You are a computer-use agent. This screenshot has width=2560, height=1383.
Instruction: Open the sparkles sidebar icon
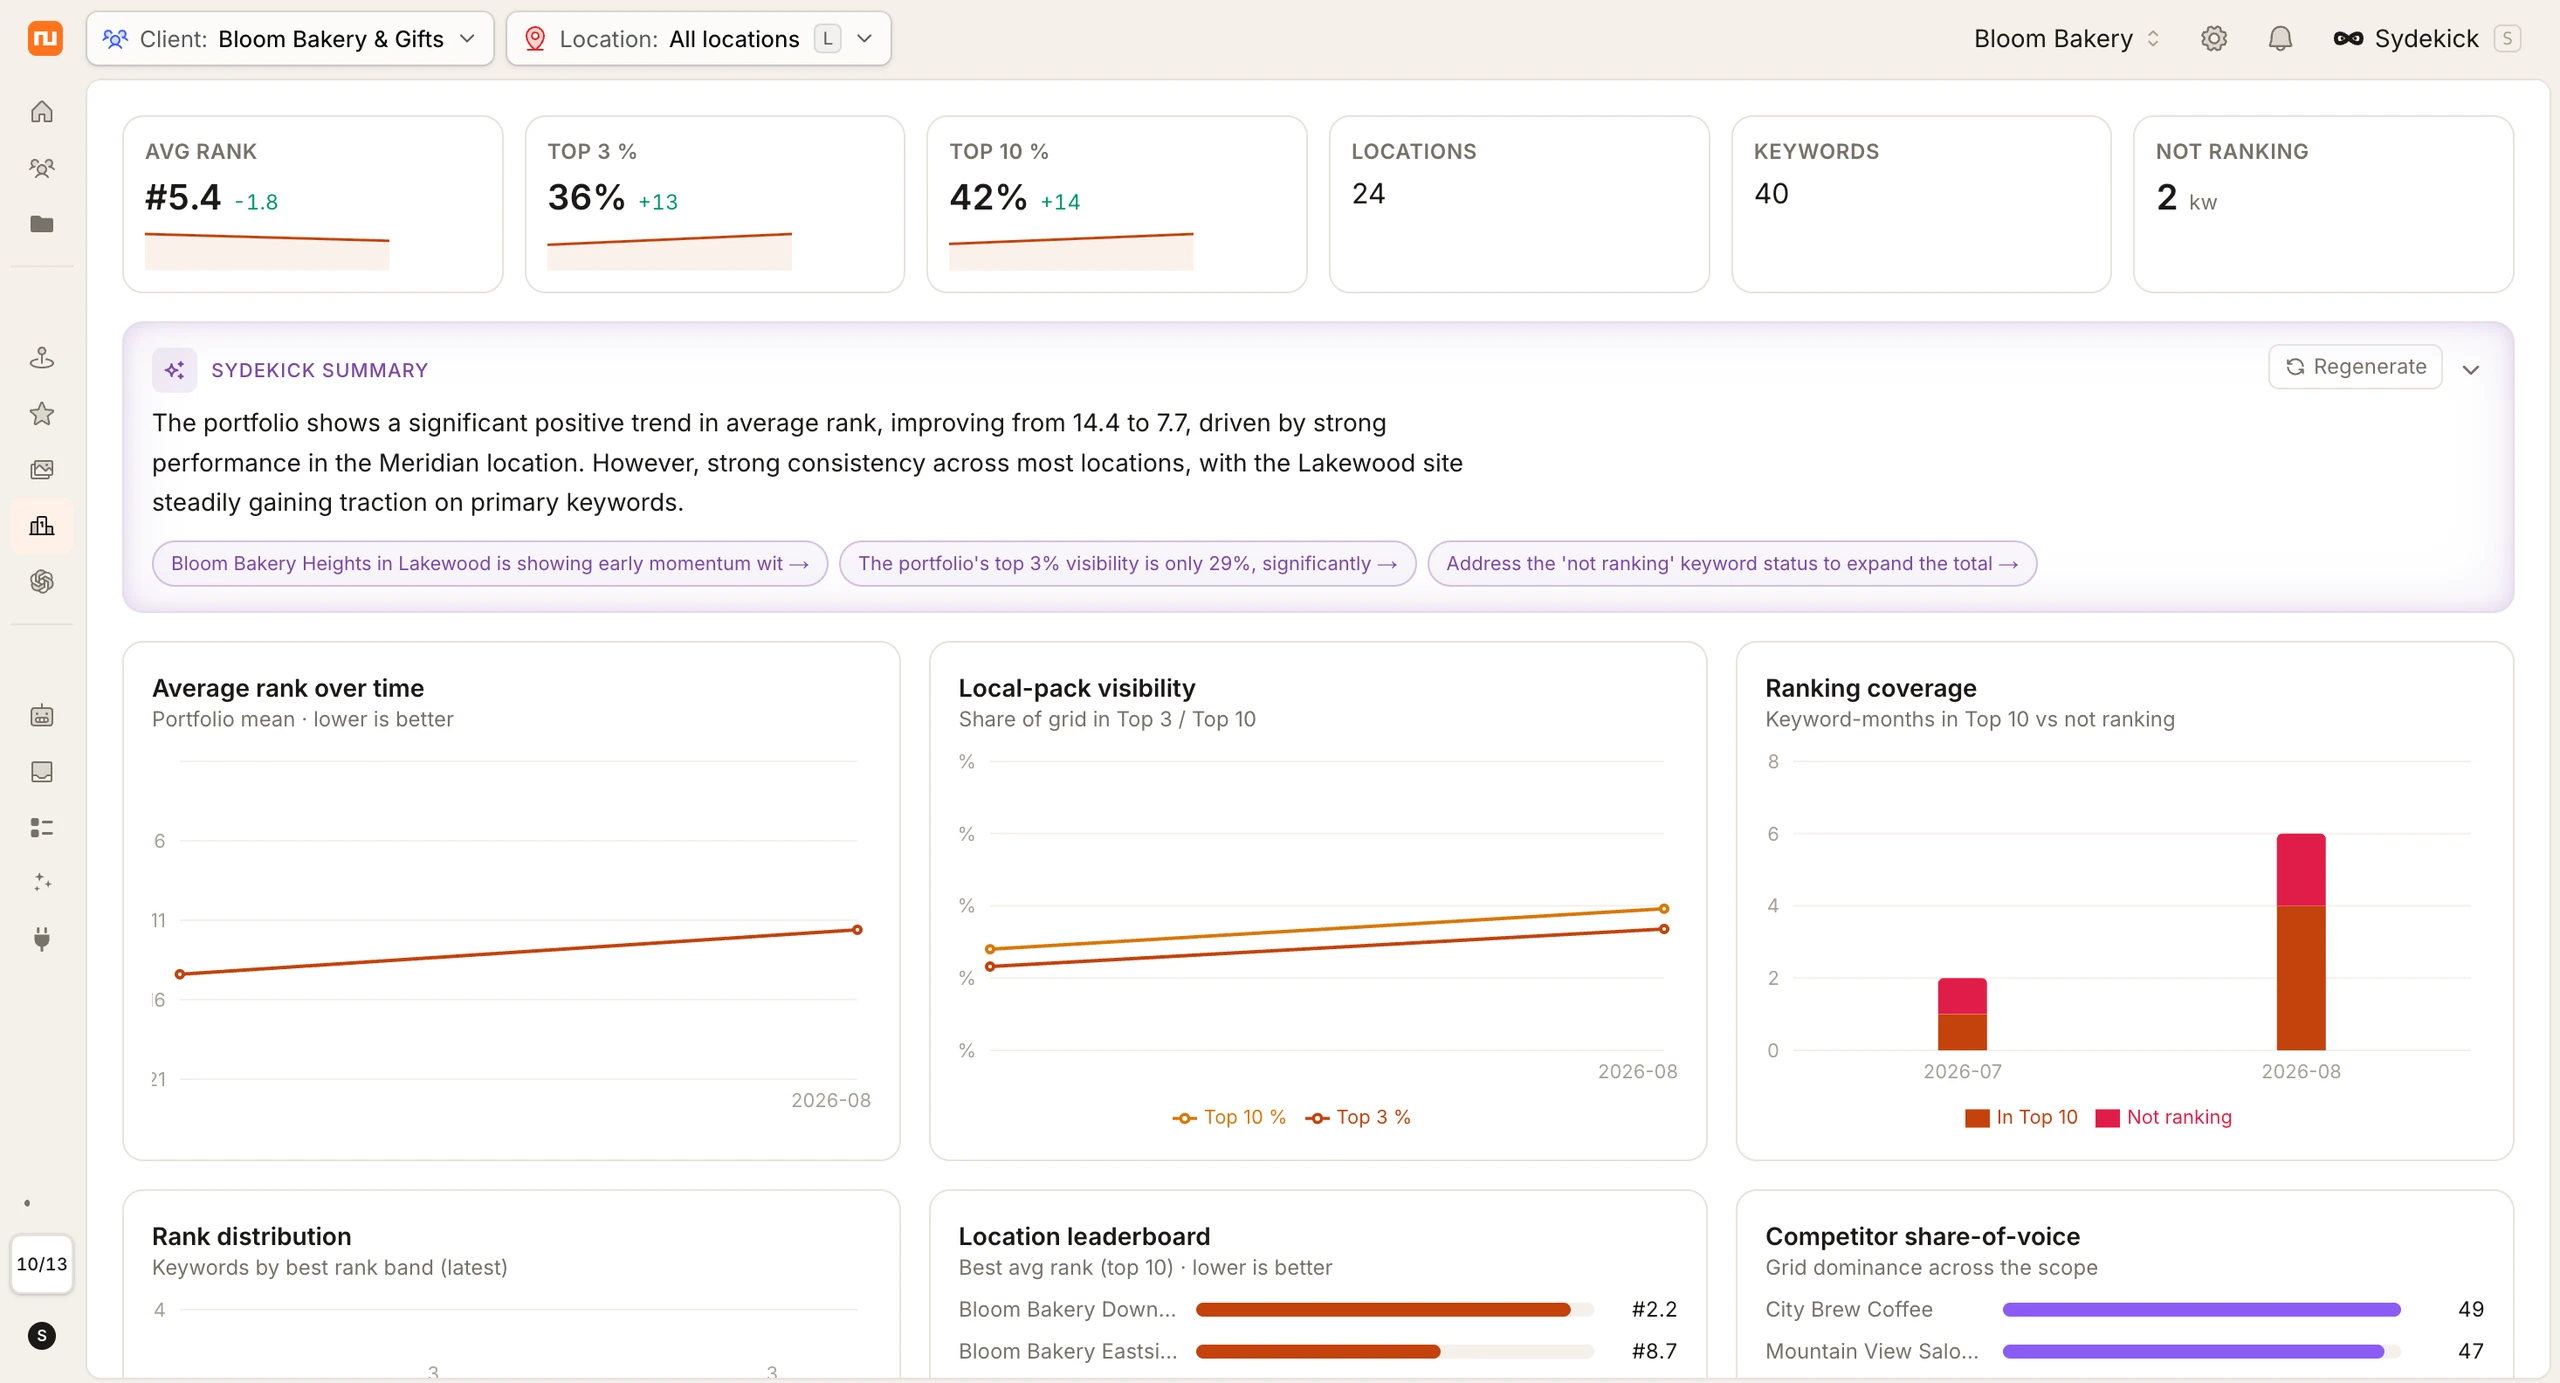click(42, 882)
